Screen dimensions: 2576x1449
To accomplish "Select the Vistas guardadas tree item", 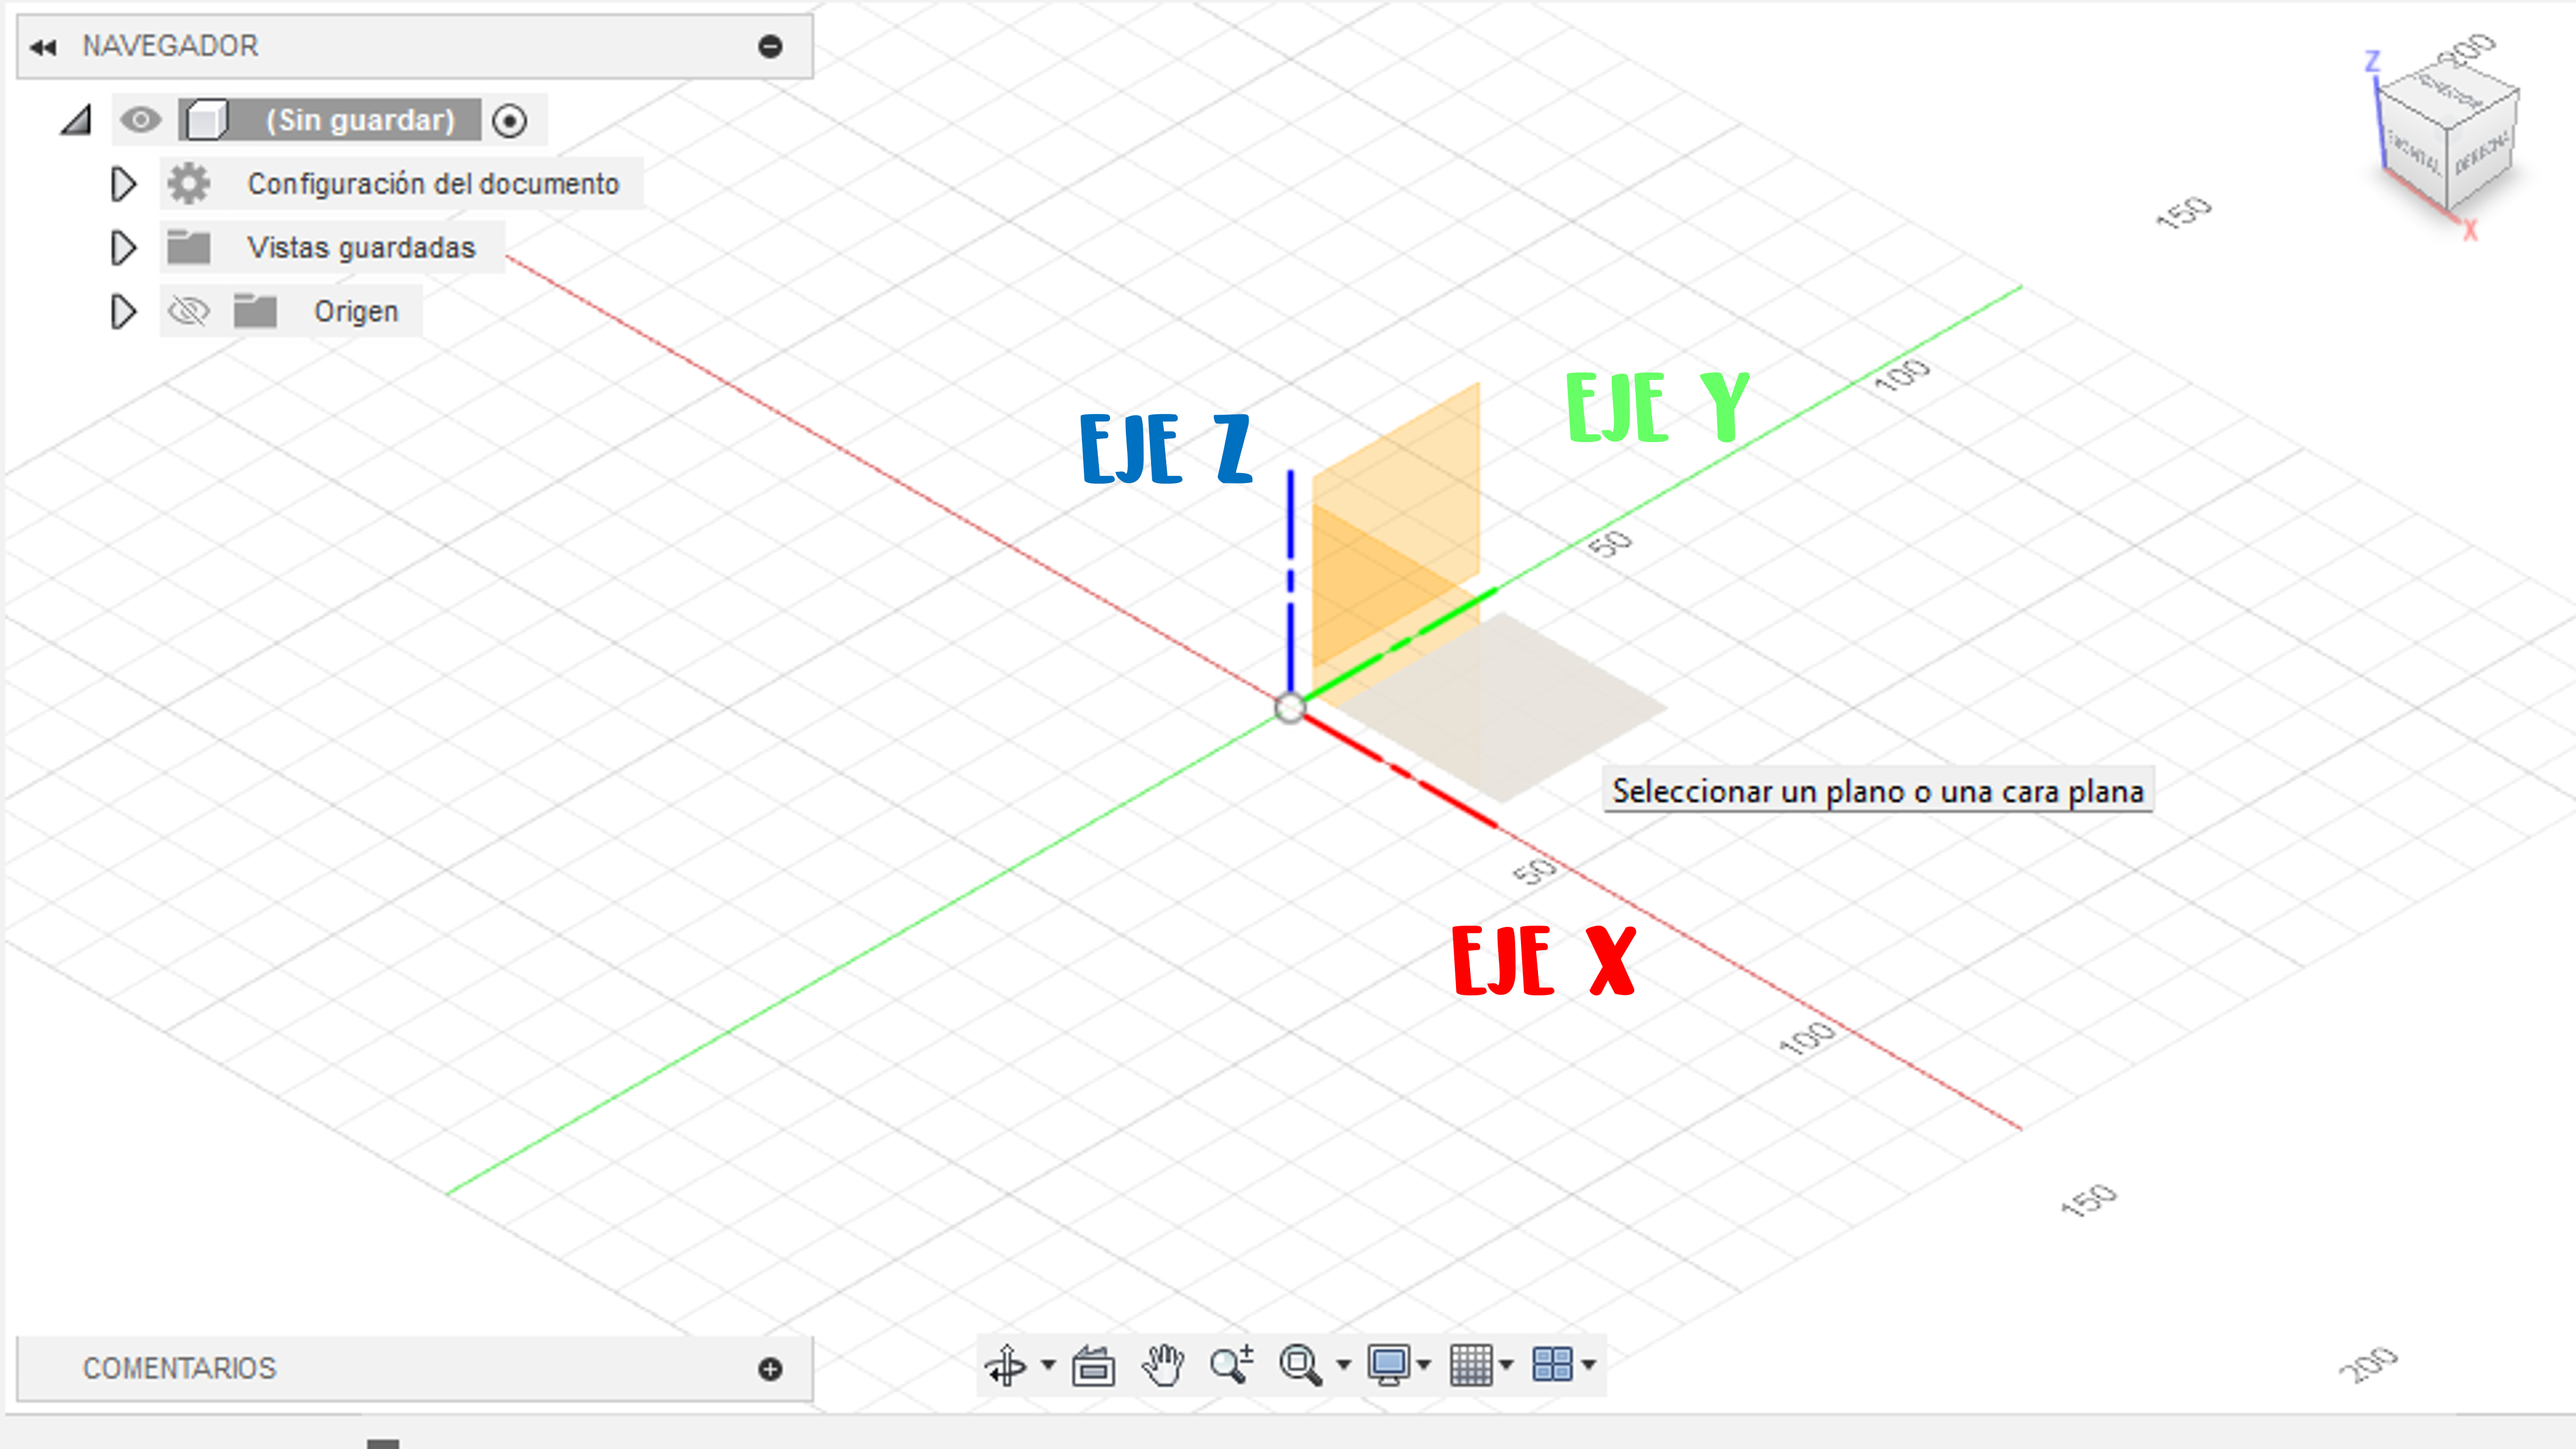I will (x=361, y=248).
